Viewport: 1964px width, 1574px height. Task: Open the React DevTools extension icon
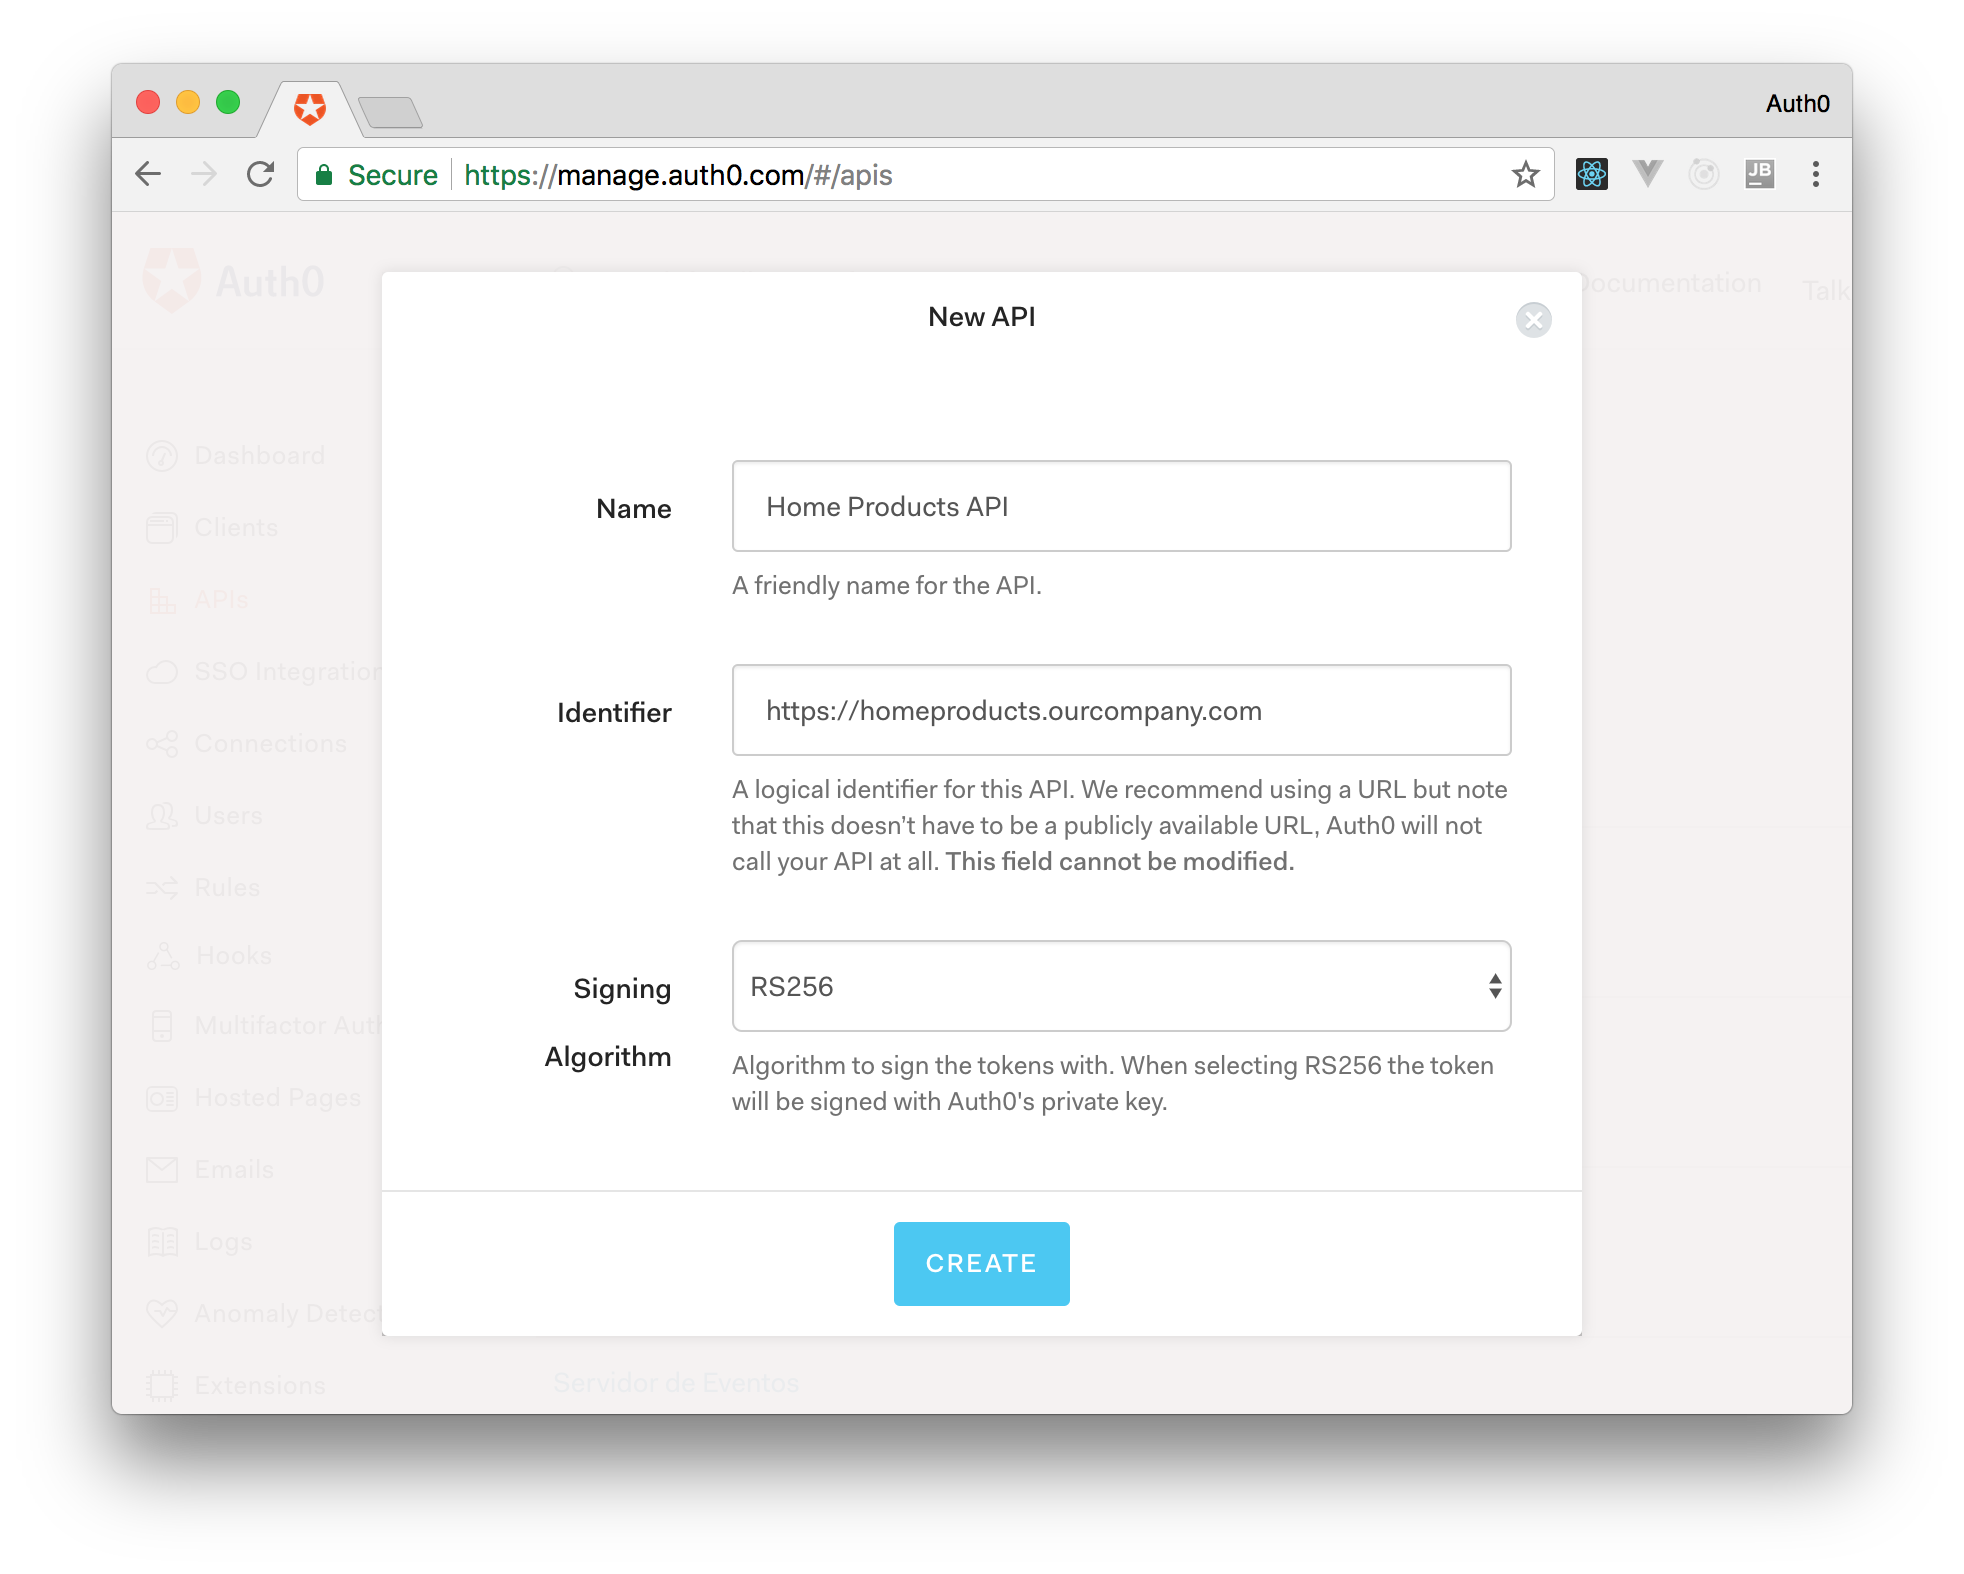tap(1591, 175)
